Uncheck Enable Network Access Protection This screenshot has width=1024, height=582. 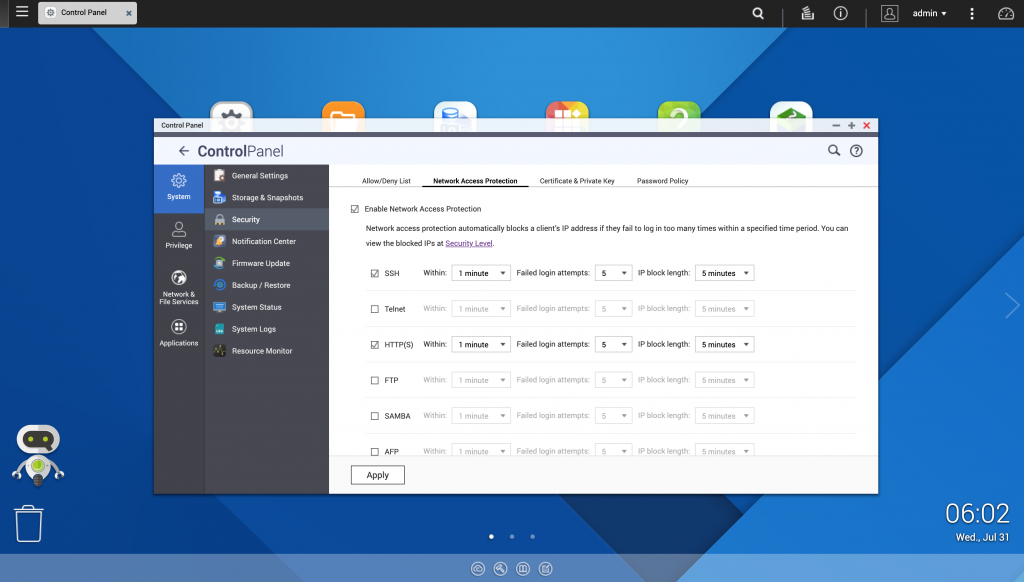(x=355, y=209)
